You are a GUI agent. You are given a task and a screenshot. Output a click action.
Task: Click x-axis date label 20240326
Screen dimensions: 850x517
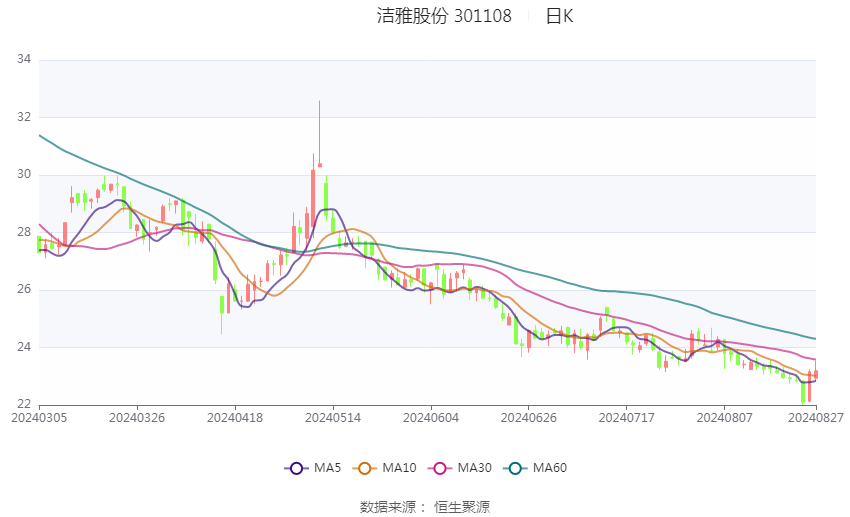click(x=137, y=418)
